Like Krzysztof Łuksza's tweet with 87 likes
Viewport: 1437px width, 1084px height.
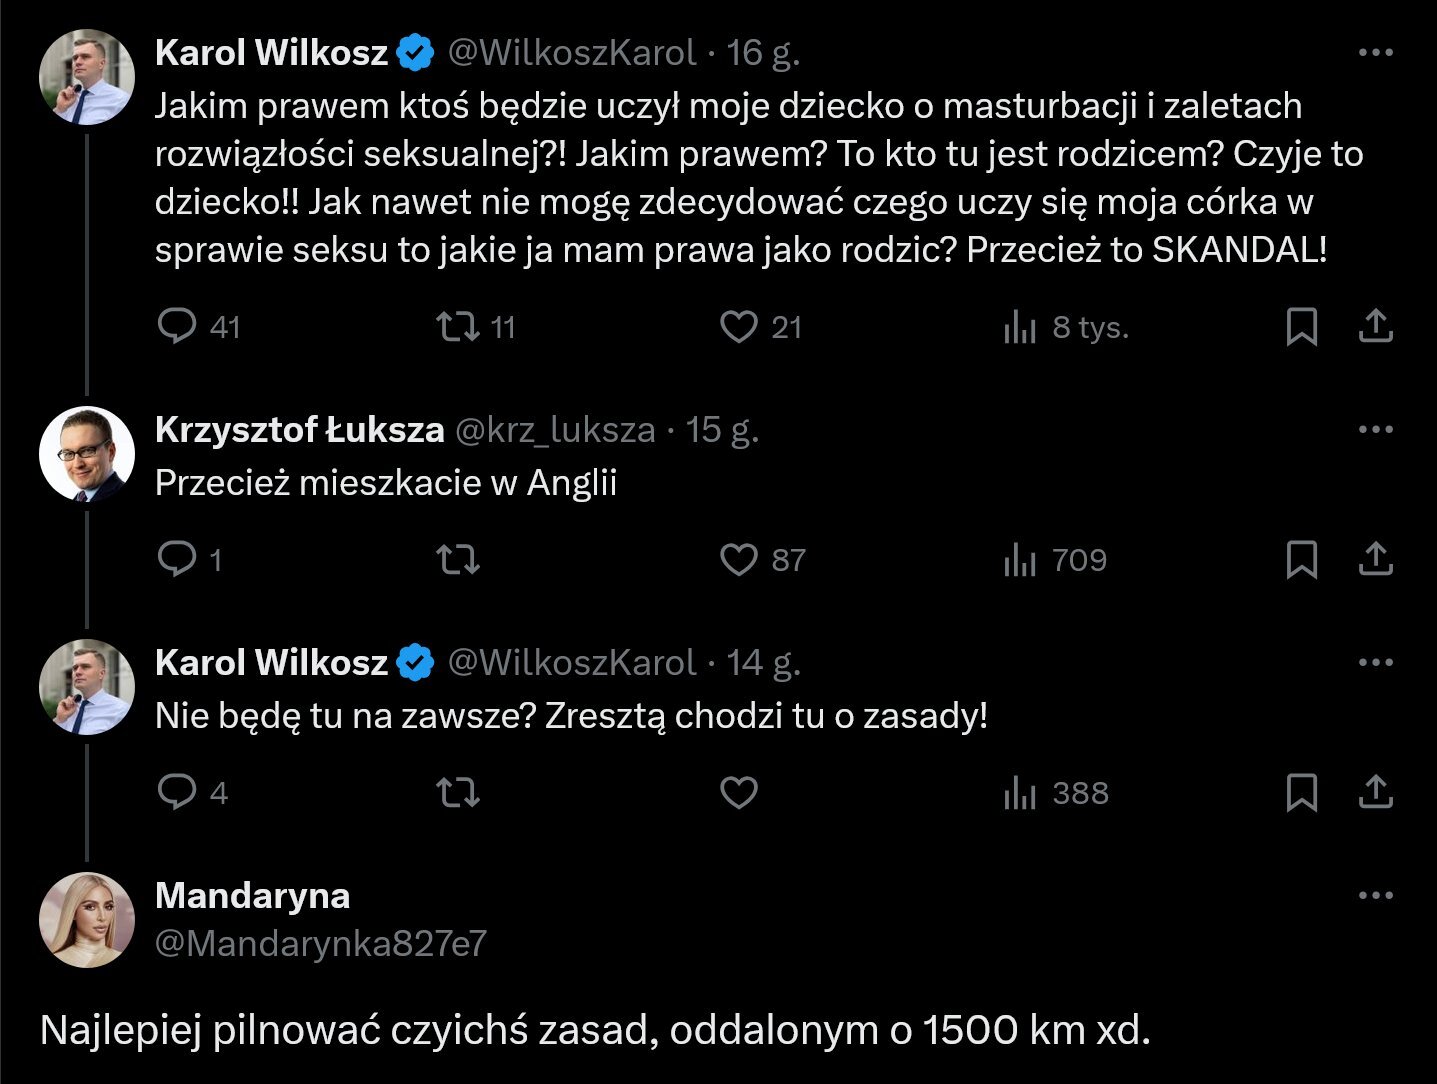[739, 560]
